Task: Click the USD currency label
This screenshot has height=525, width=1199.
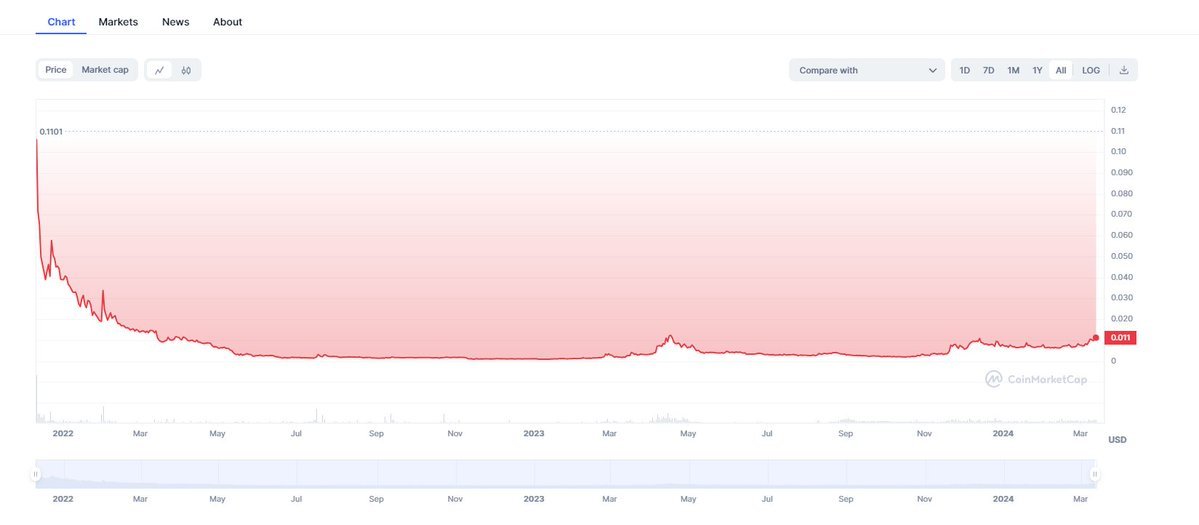Action: pos(1117,439)
